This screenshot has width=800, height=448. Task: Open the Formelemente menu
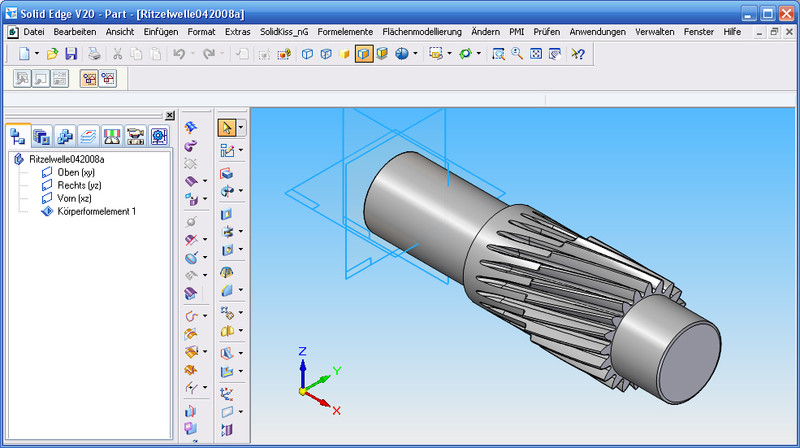click(x=346, y=32)
